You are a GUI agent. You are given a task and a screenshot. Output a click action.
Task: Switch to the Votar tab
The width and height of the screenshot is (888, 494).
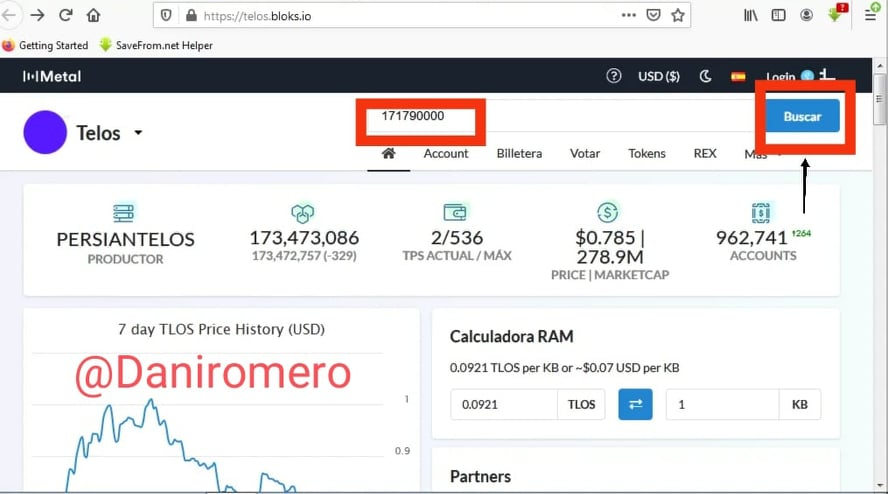click(584, 154)
